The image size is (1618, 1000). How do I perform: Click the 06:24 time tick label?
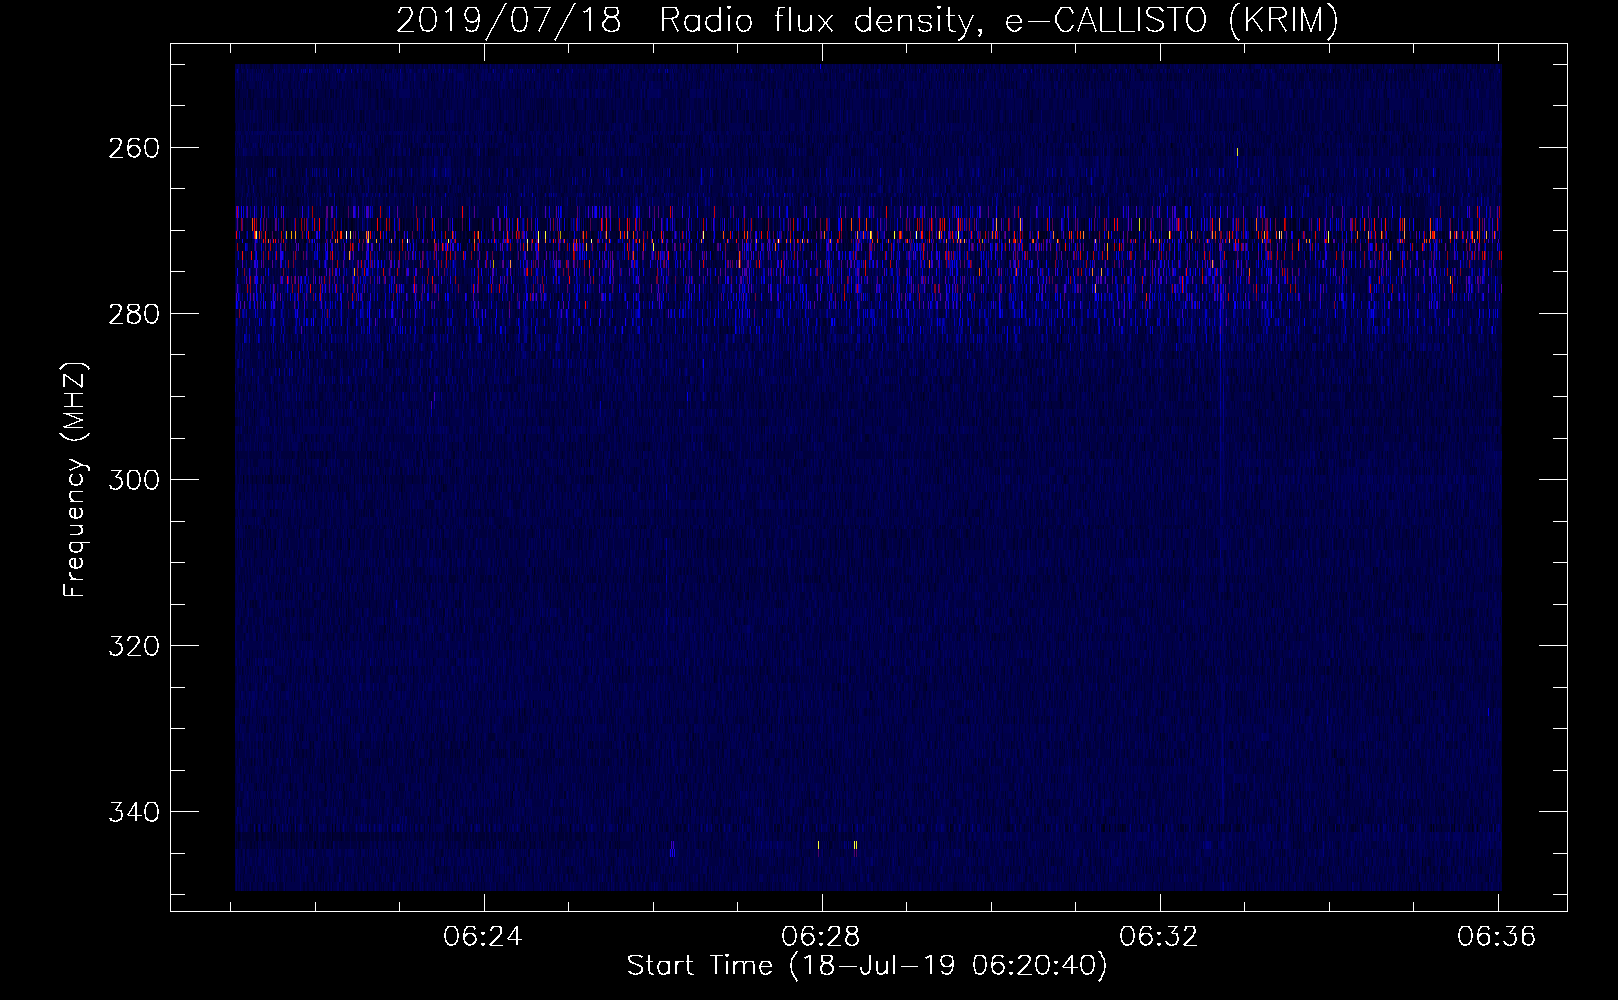tap(484, 937)
